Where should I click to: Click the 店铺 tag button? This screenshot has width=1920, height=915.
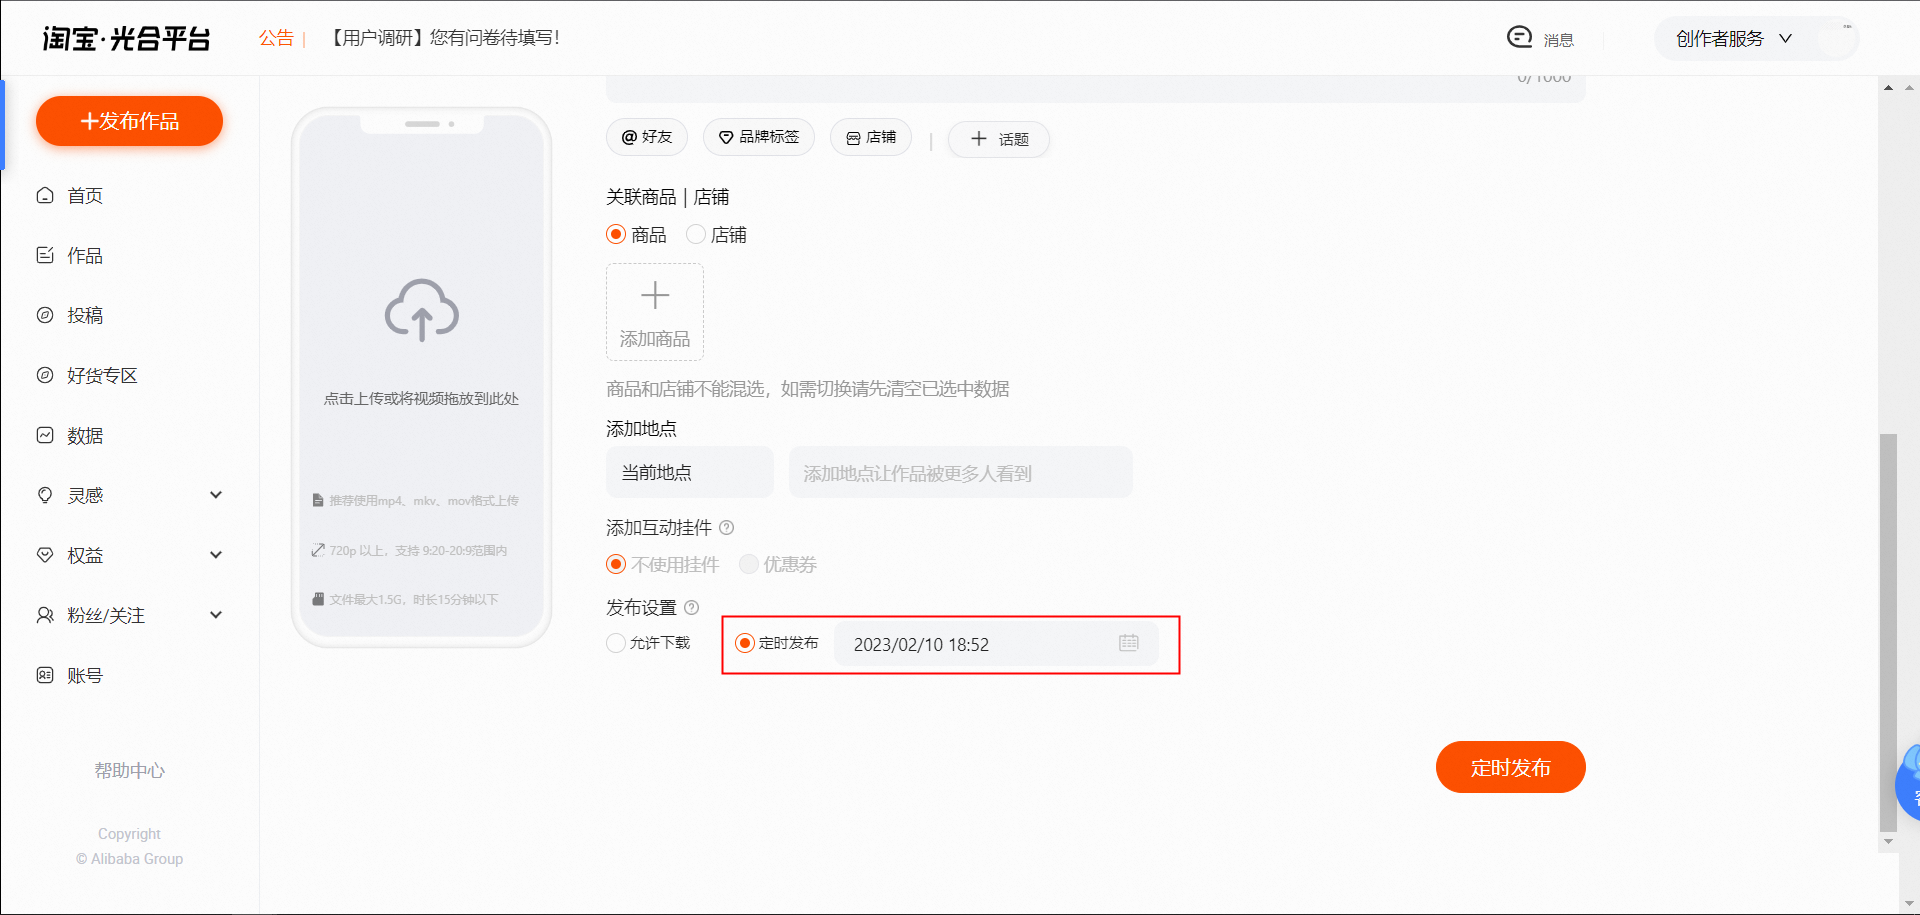871,137
